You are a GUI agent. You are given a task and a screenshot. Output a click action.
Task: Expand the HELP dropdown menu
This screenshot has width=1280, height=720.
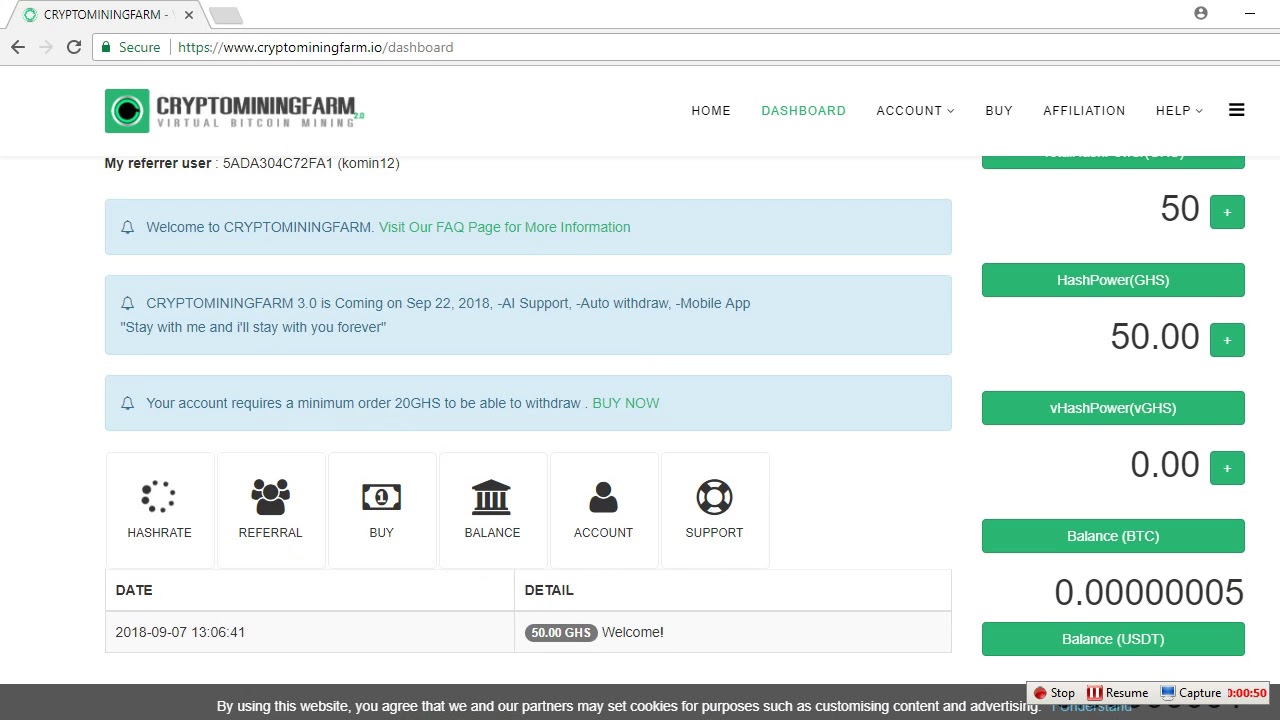coord(1179,111)
